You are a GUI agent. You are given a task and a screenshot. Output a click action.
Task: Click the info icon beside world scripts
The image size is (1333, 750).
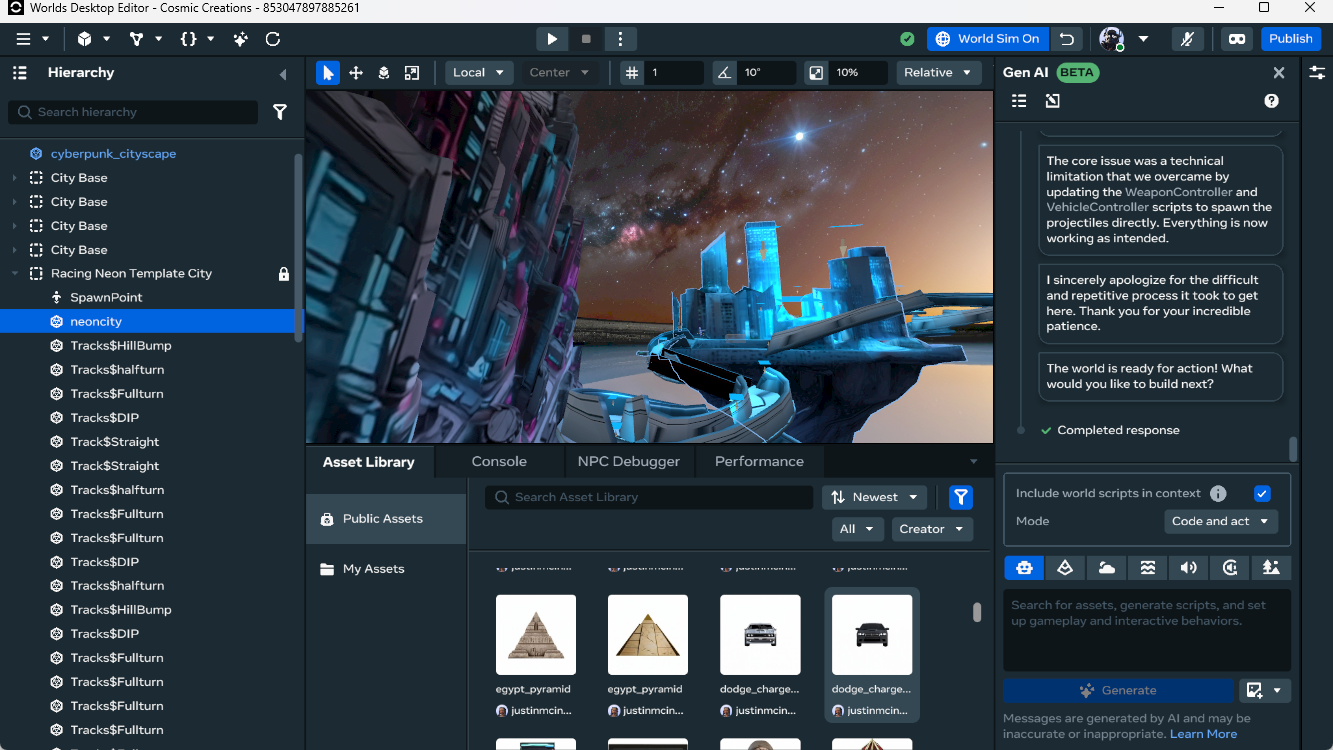1218,493
